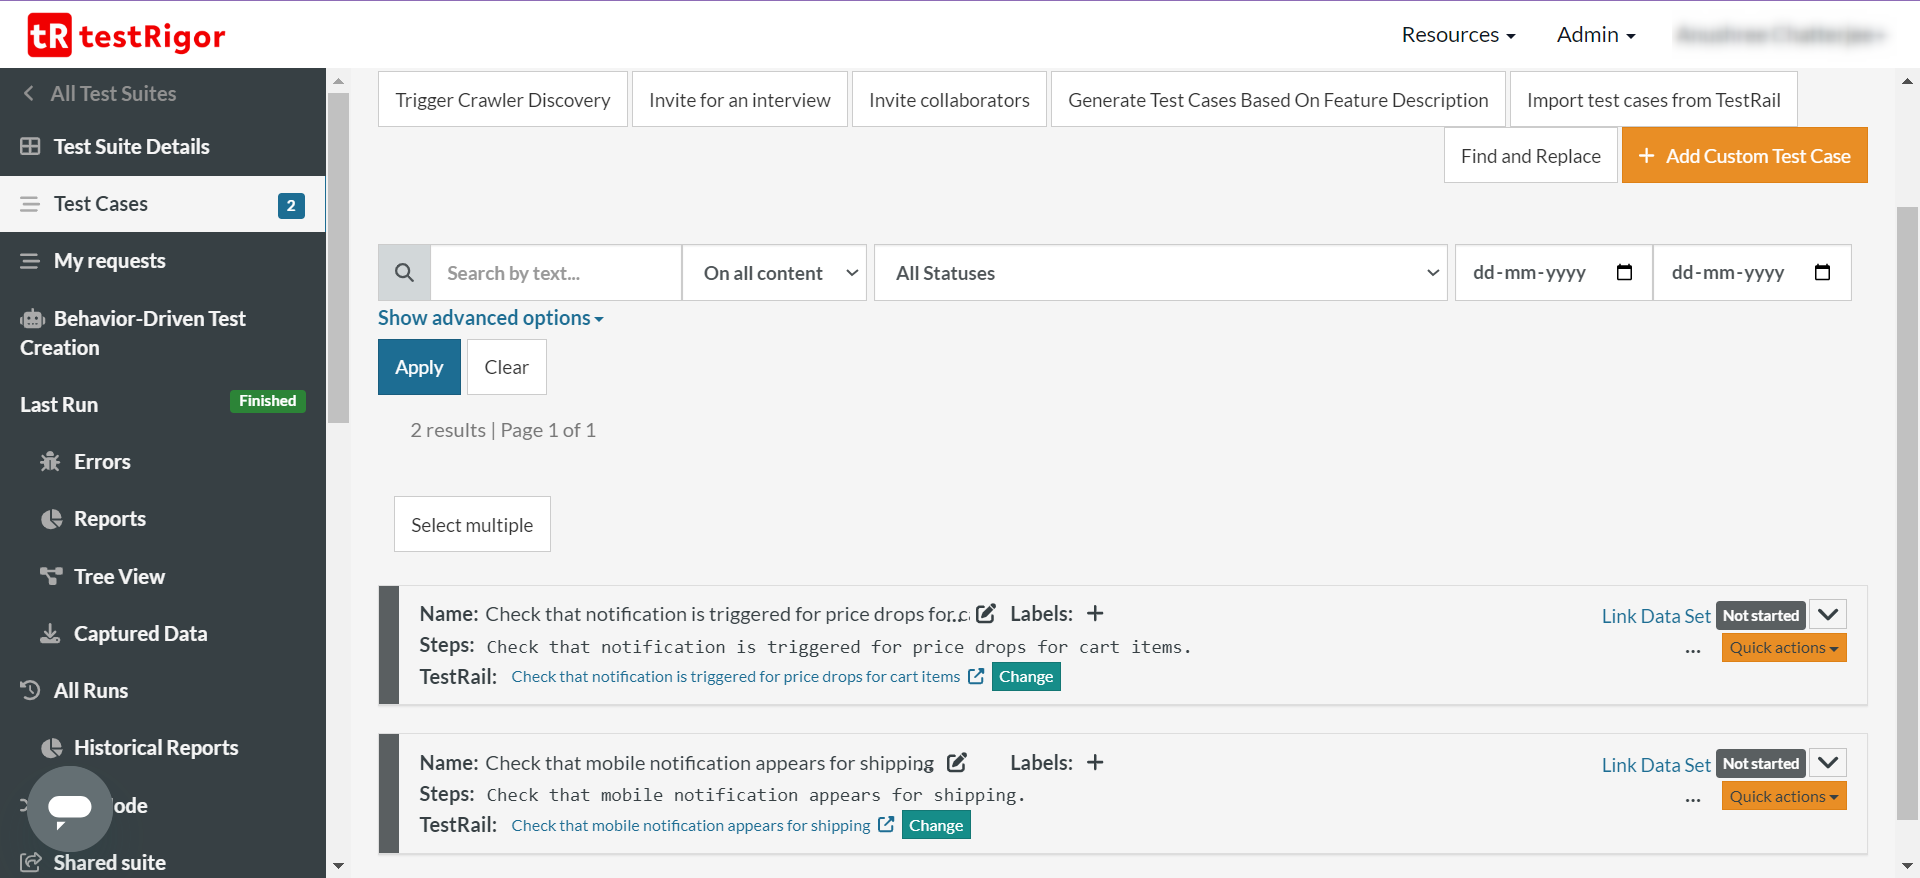Add label to price drops test case
The height and width of the screenshot is (878, 1920).
1095,613
